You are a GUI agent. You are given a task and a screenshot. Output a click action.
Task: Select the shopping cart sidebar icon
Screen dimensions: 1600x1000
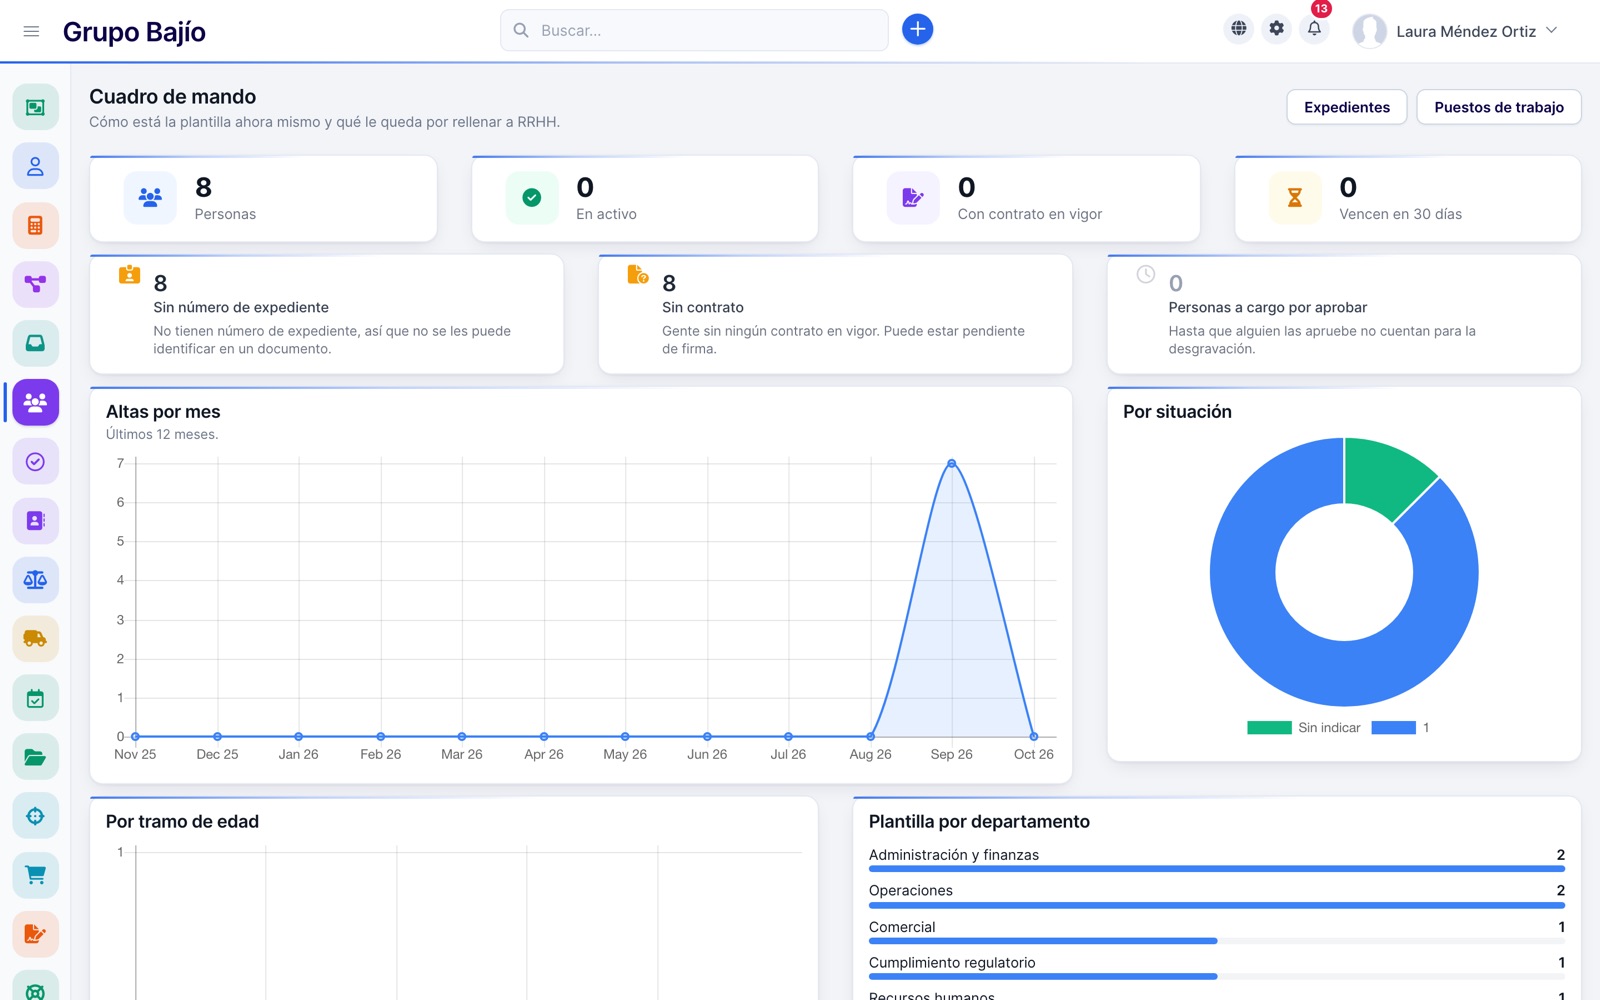[x=35, y=875]
